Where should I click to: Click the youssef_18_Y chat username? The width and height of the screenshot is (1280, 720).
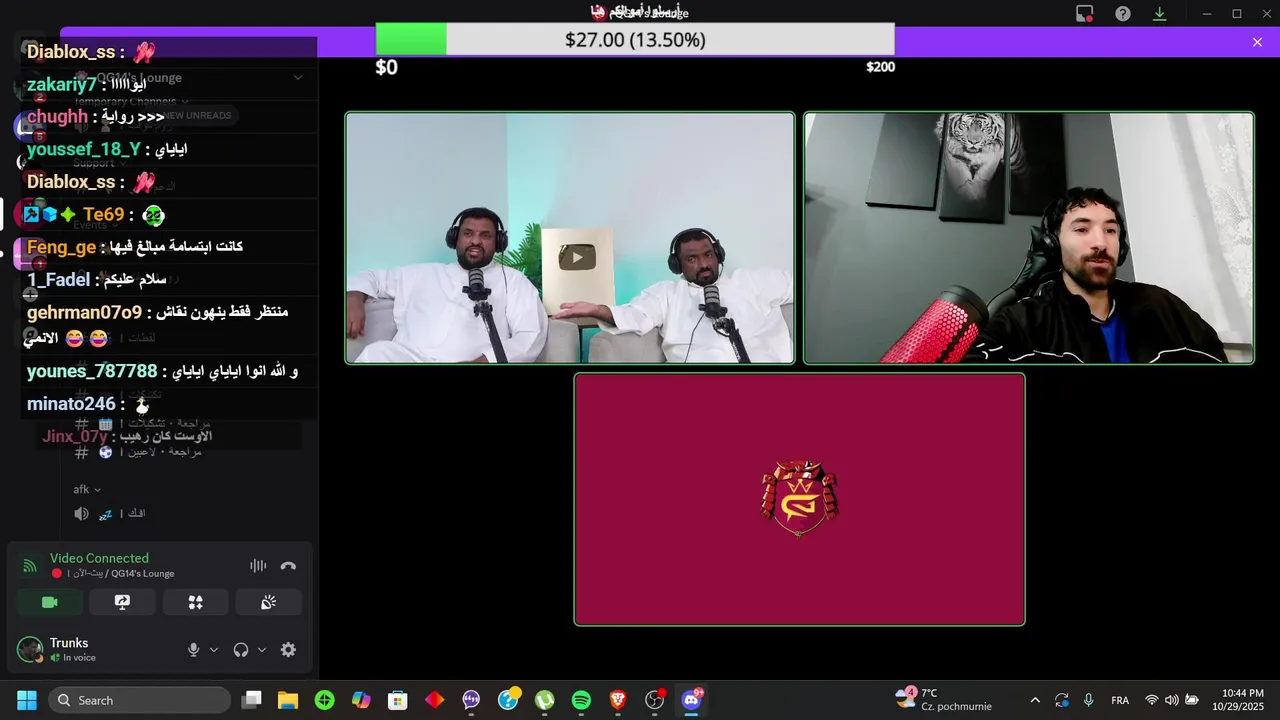(x=84, y=149)
